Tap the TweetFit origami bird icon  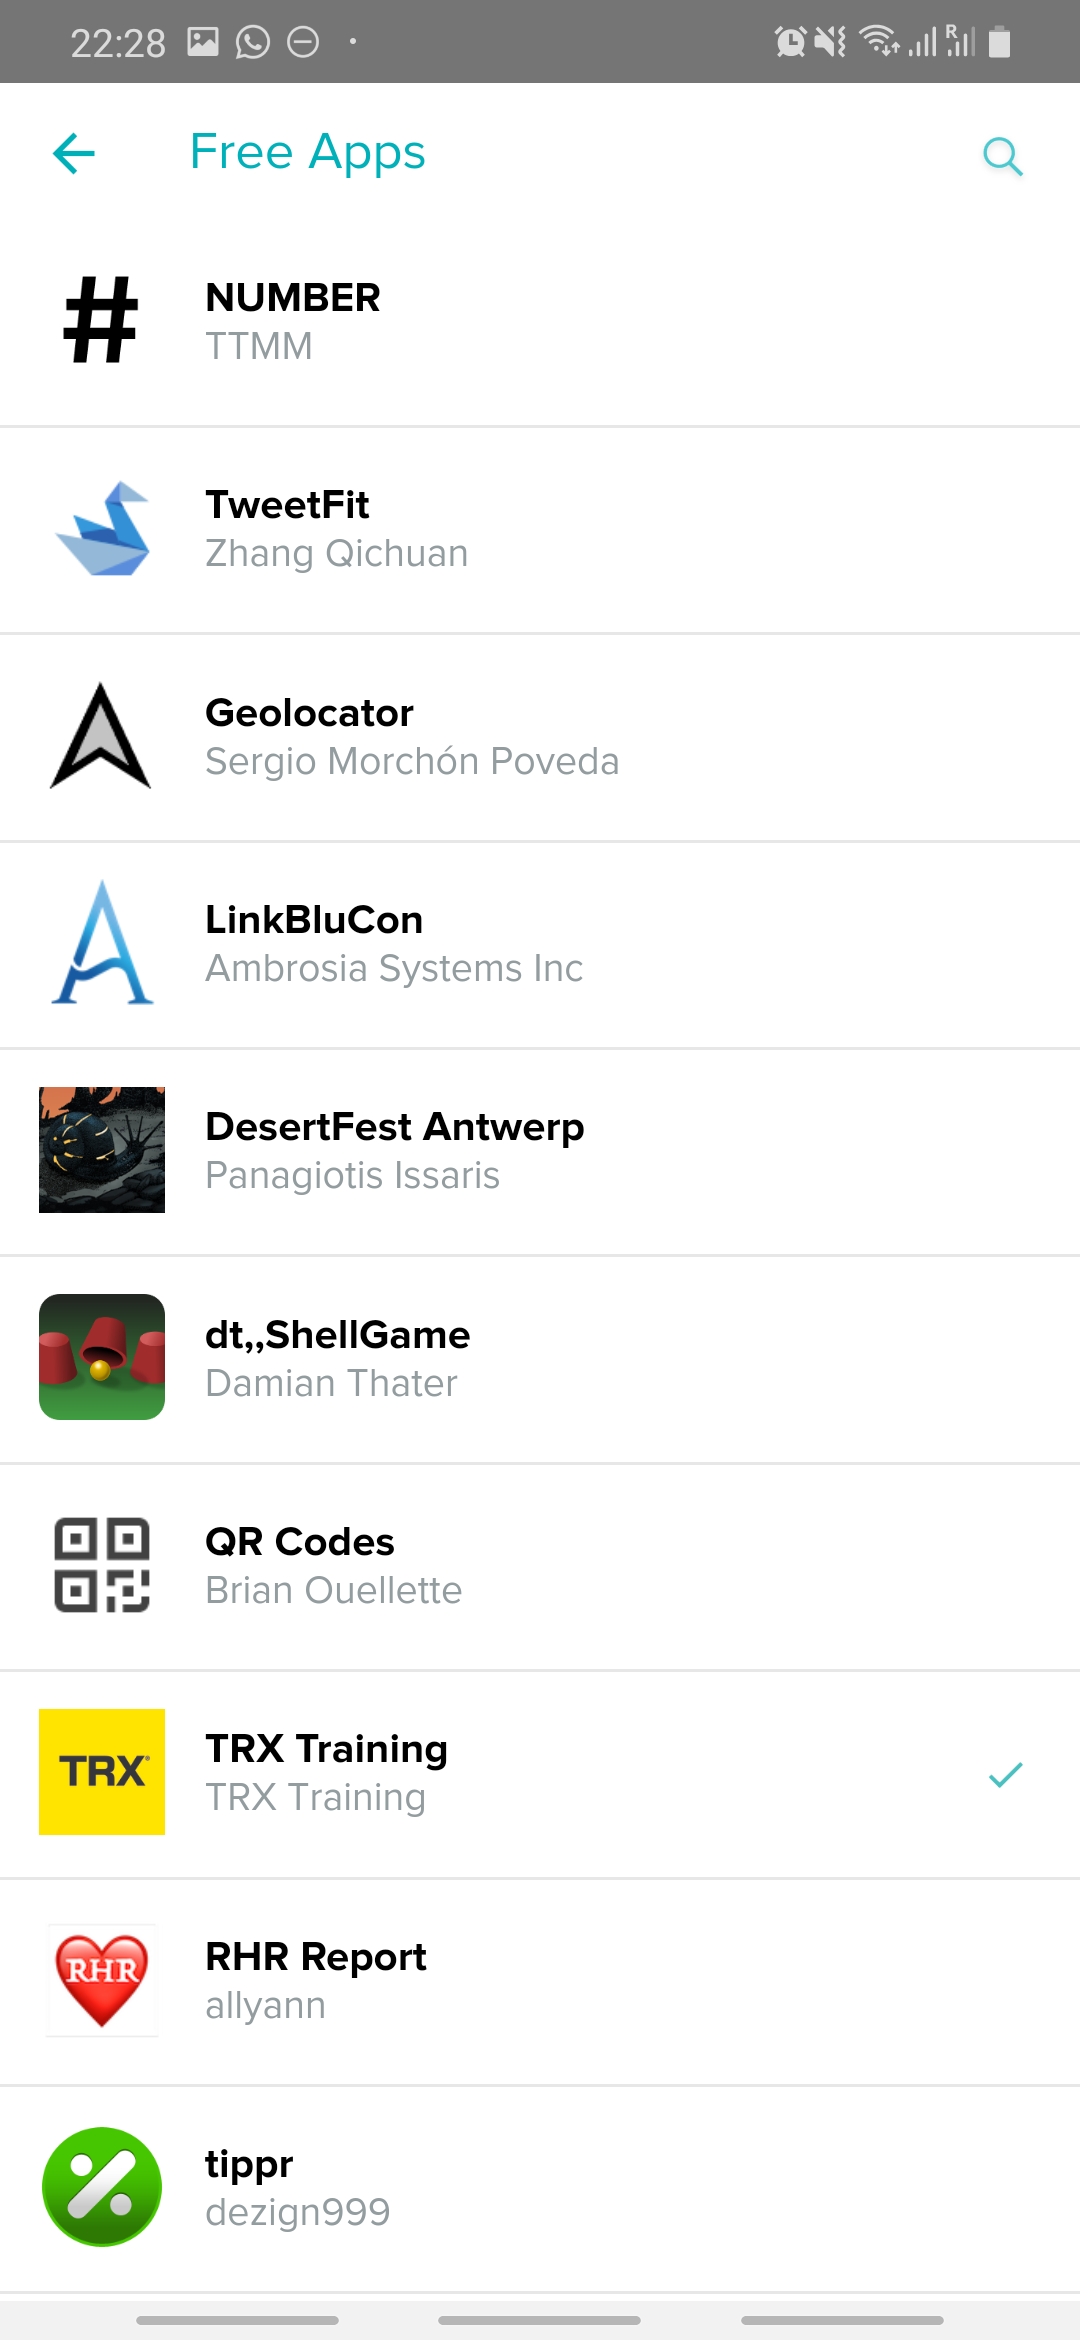pyautogui.click(x=103, y=529)
